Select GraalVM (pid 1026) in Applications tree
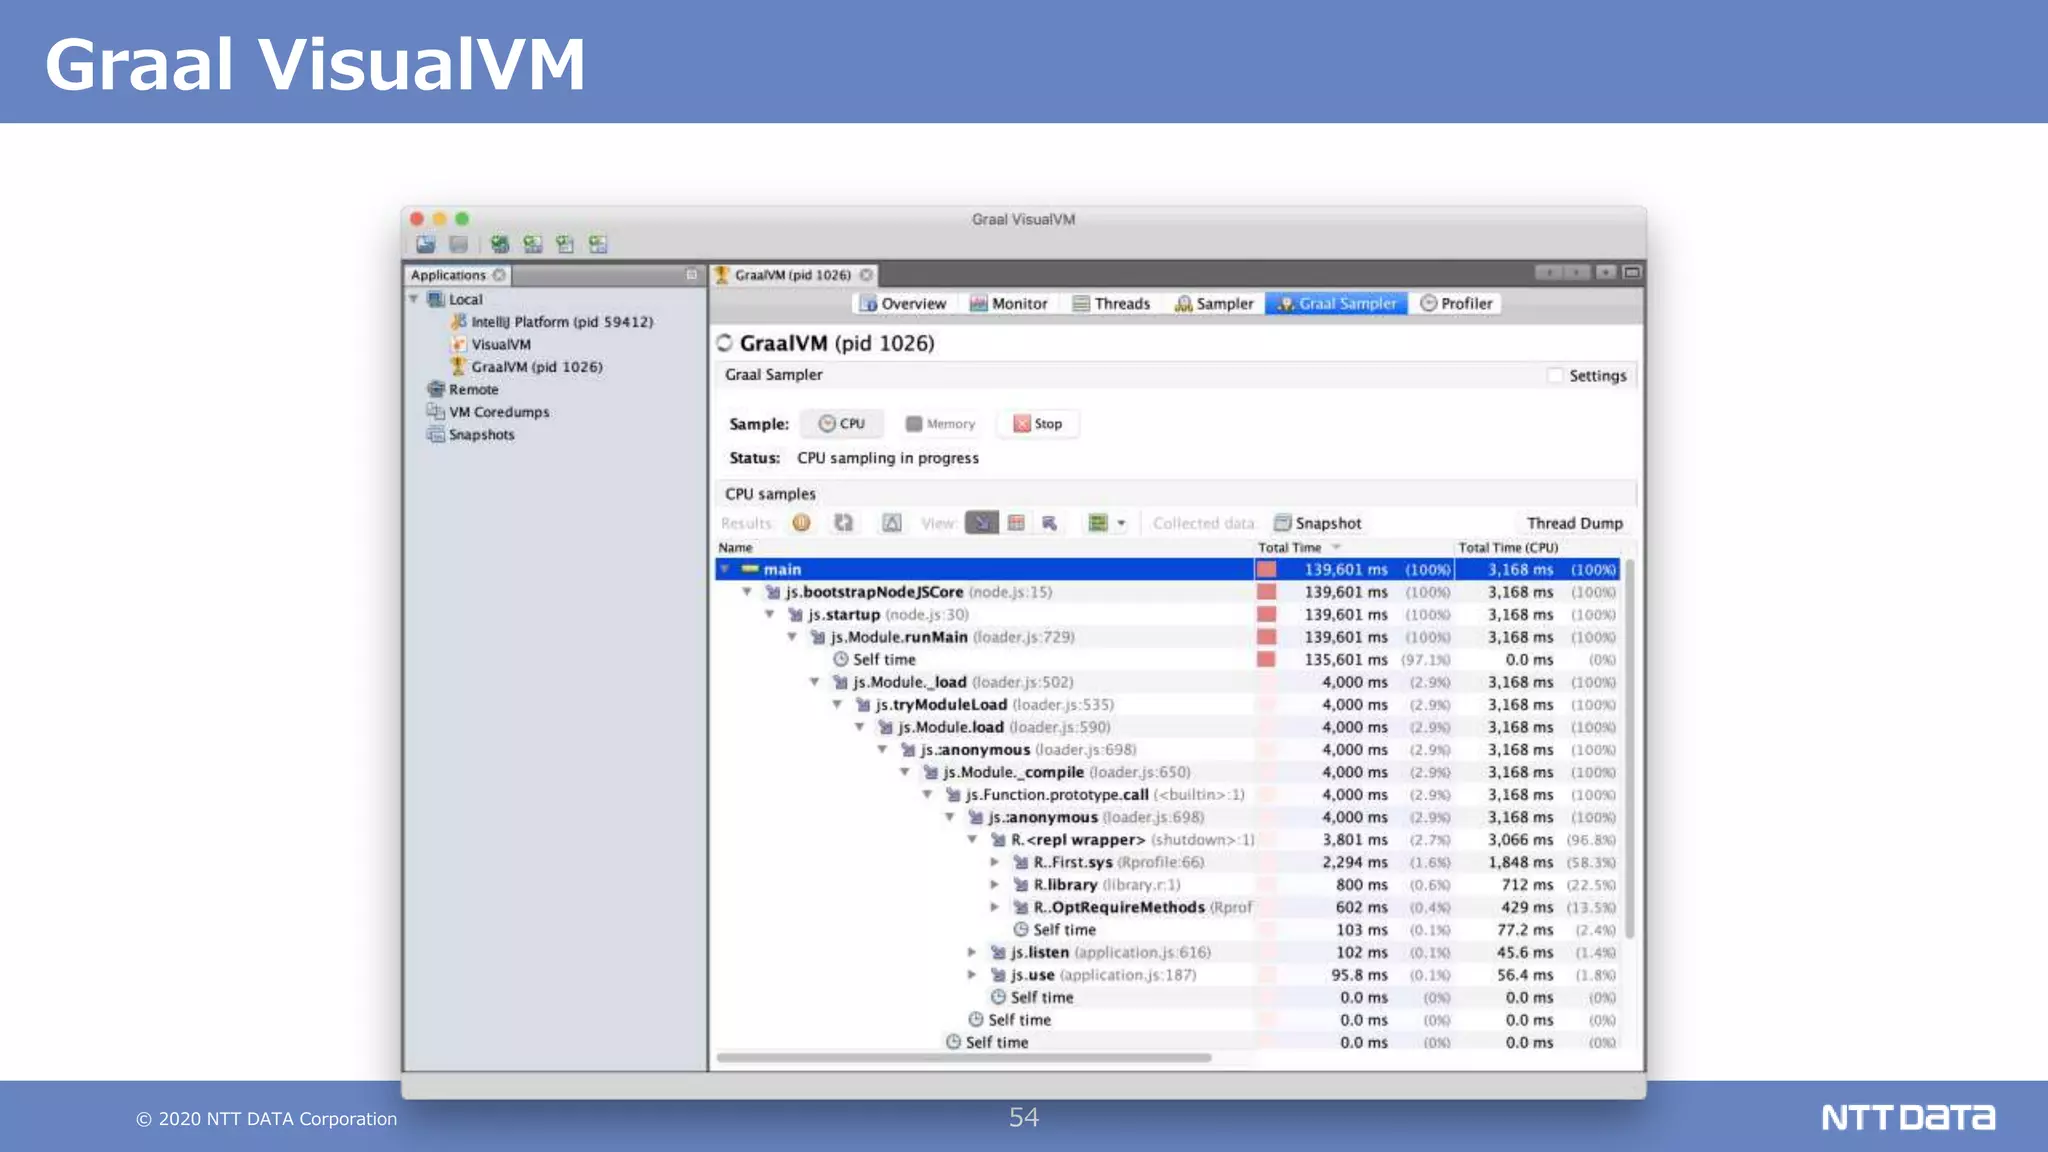2048x1152 pixels. [536, 367]
